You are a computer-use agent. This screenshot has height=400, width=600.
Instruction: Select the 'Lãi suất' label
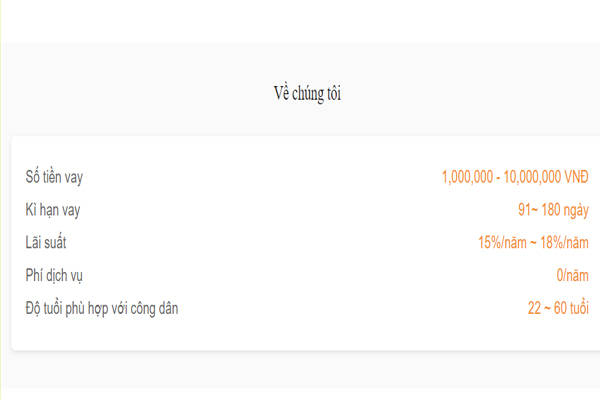[46, 242]
